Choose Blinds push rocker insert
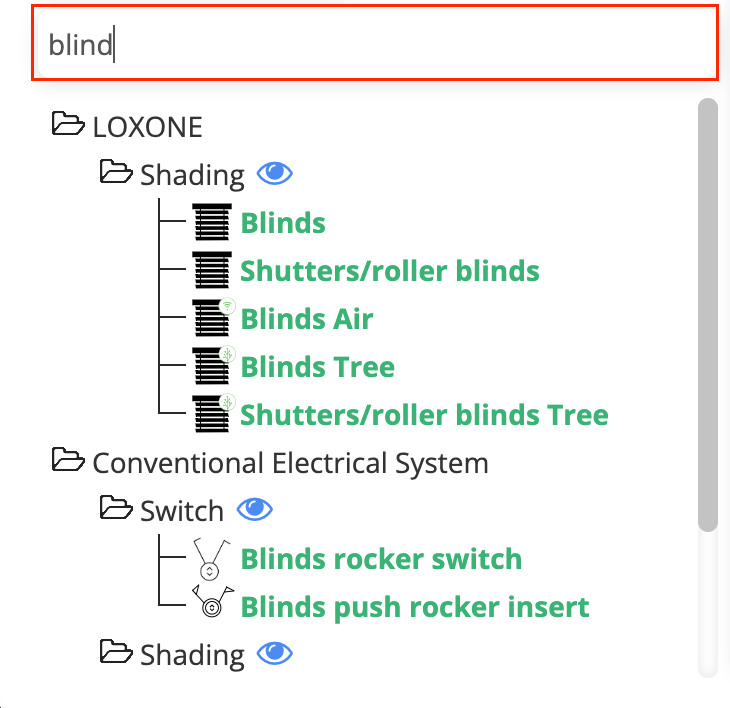The height and width of the screenshot is (708, 730). (x=414, y=607)
